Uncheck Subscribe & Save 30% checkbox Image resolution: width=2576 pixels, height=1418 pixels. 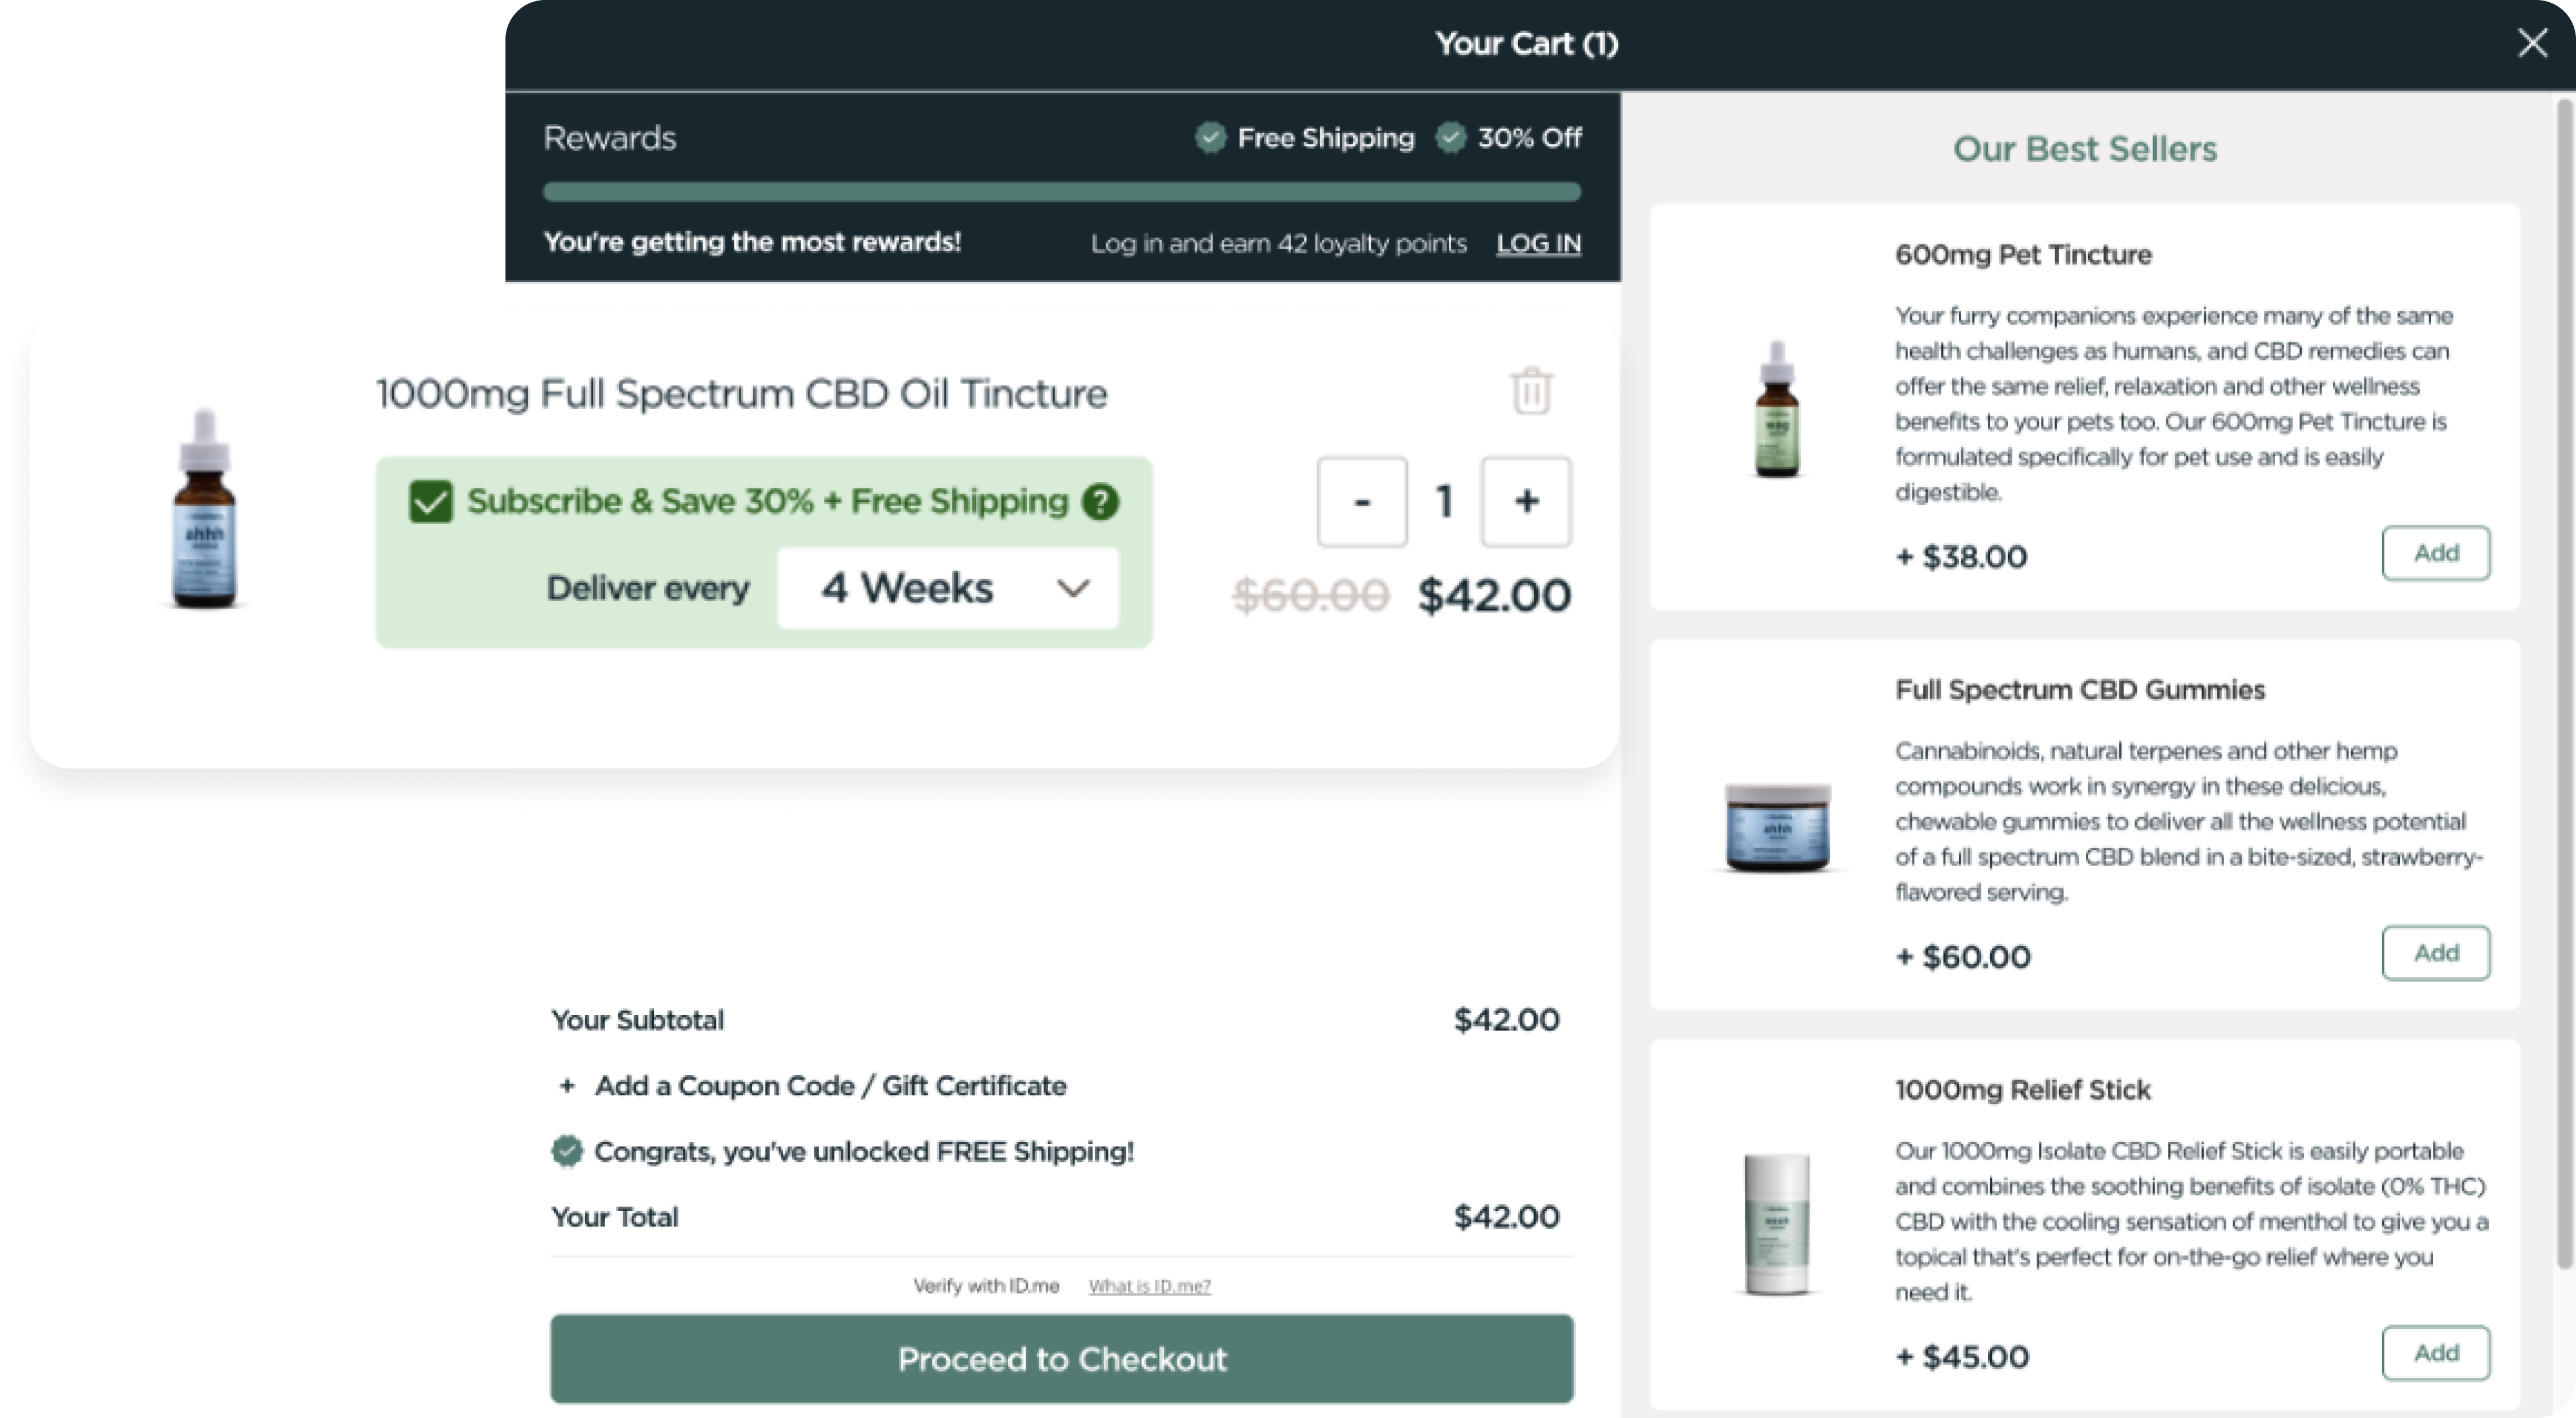pyautogui.click(x=431, y=501)
